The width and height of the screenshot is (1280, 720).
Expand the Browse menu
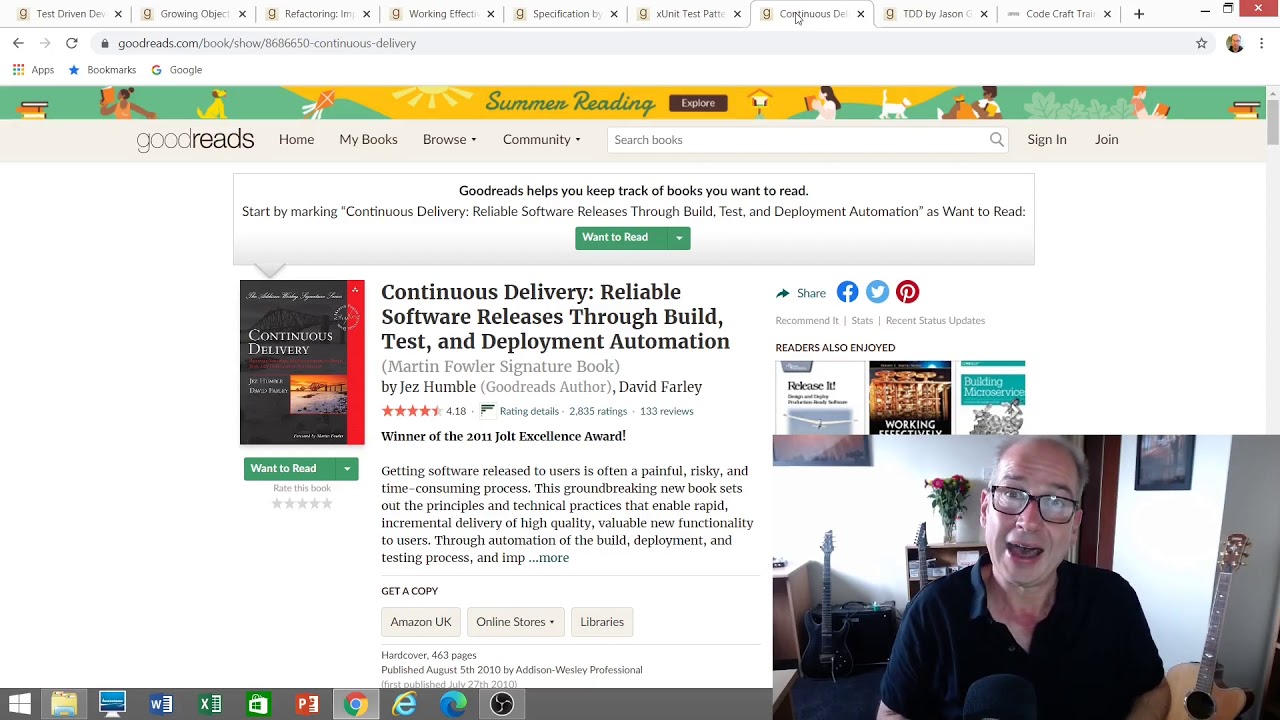[449, 140]
